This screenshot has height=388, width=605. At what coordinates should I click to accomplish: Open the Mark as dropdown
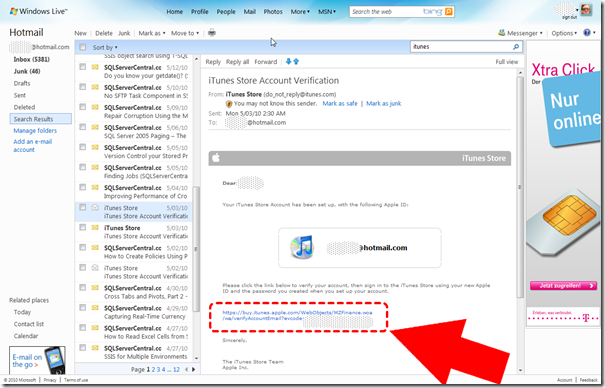click(x=152, y=33)
